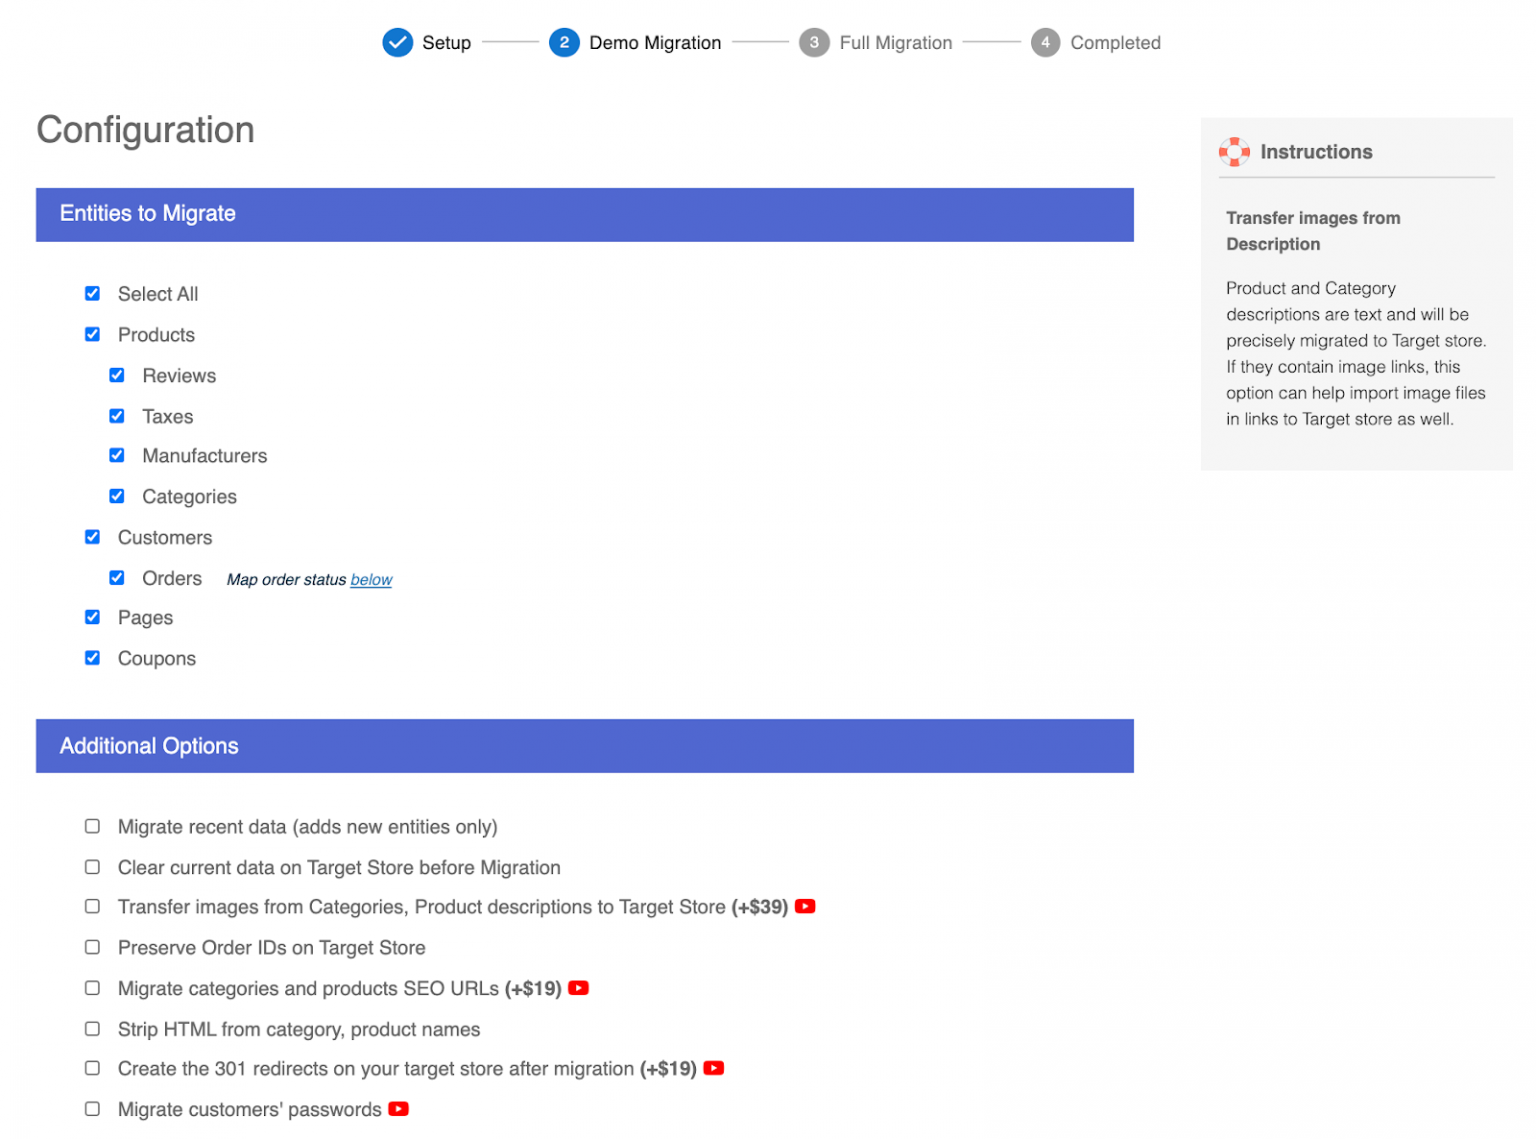Image resolution: width=1536 pixels, height=1139 pixels.
Task: Select the Full Migration step circle
Action: click(x=814, y=43)
